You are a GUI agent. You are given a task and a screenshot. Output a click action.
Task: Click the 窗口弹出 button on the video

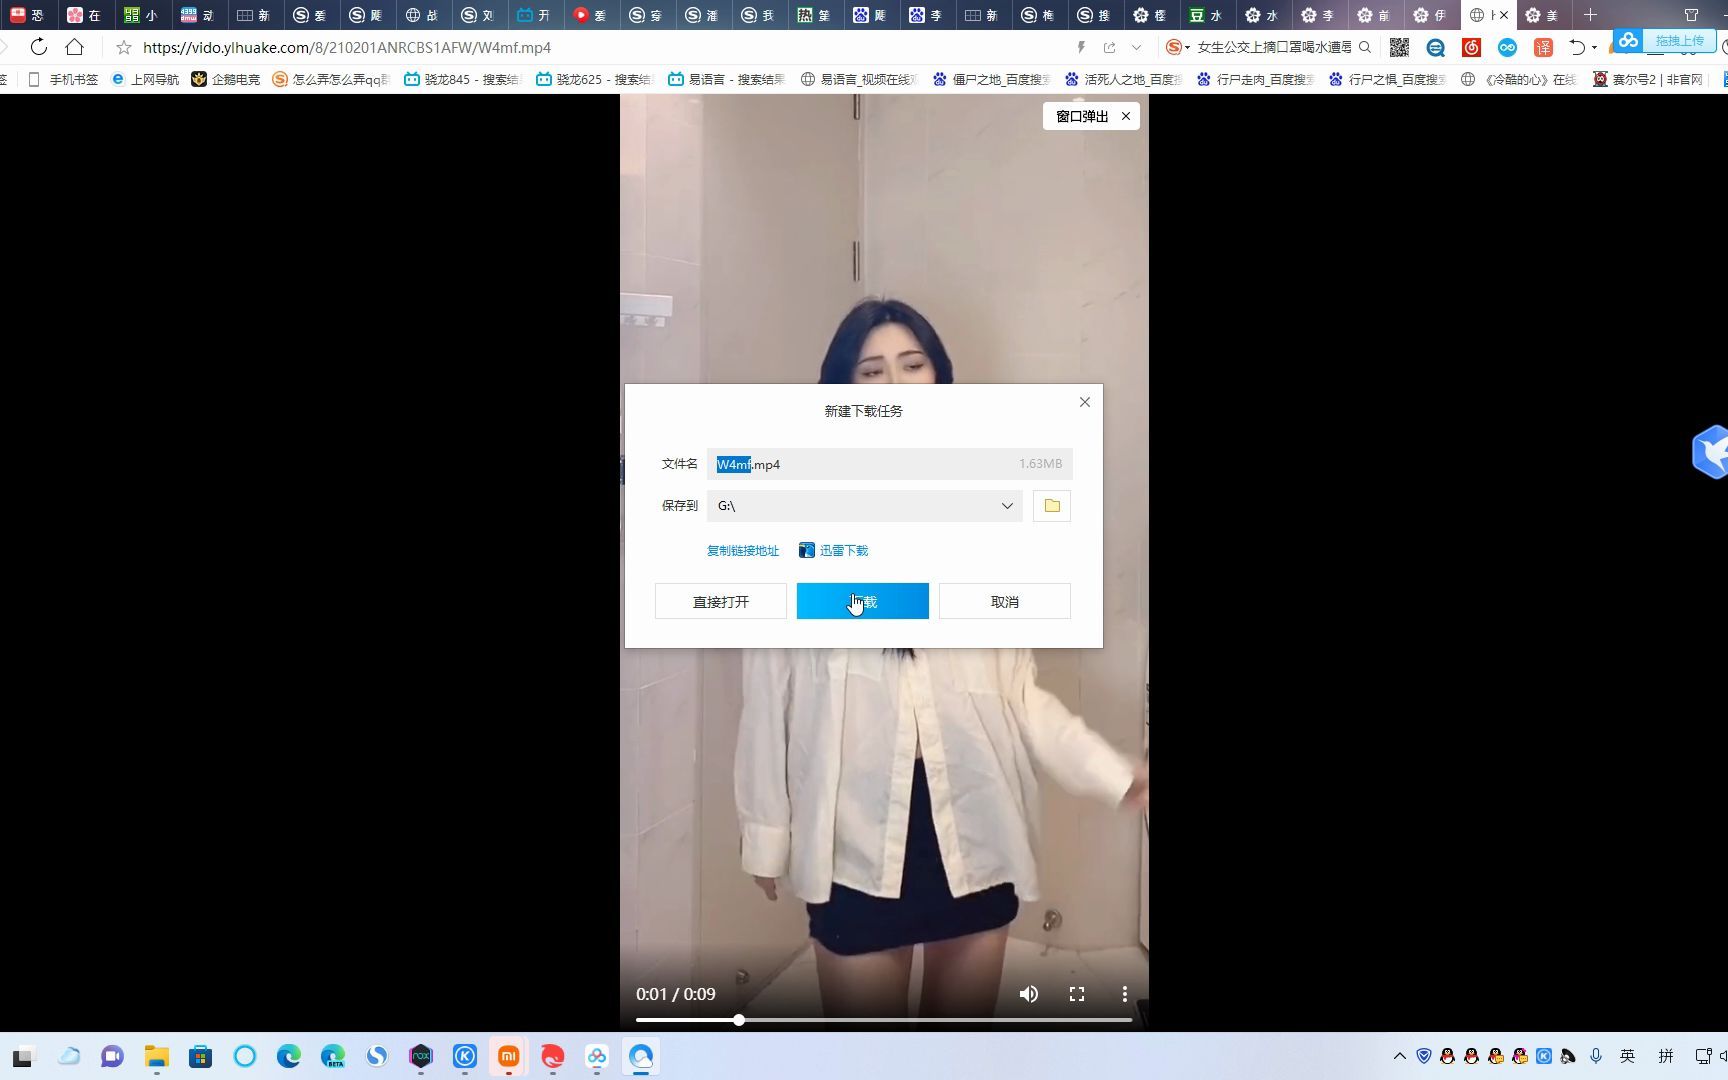(x=1082, y=116)
